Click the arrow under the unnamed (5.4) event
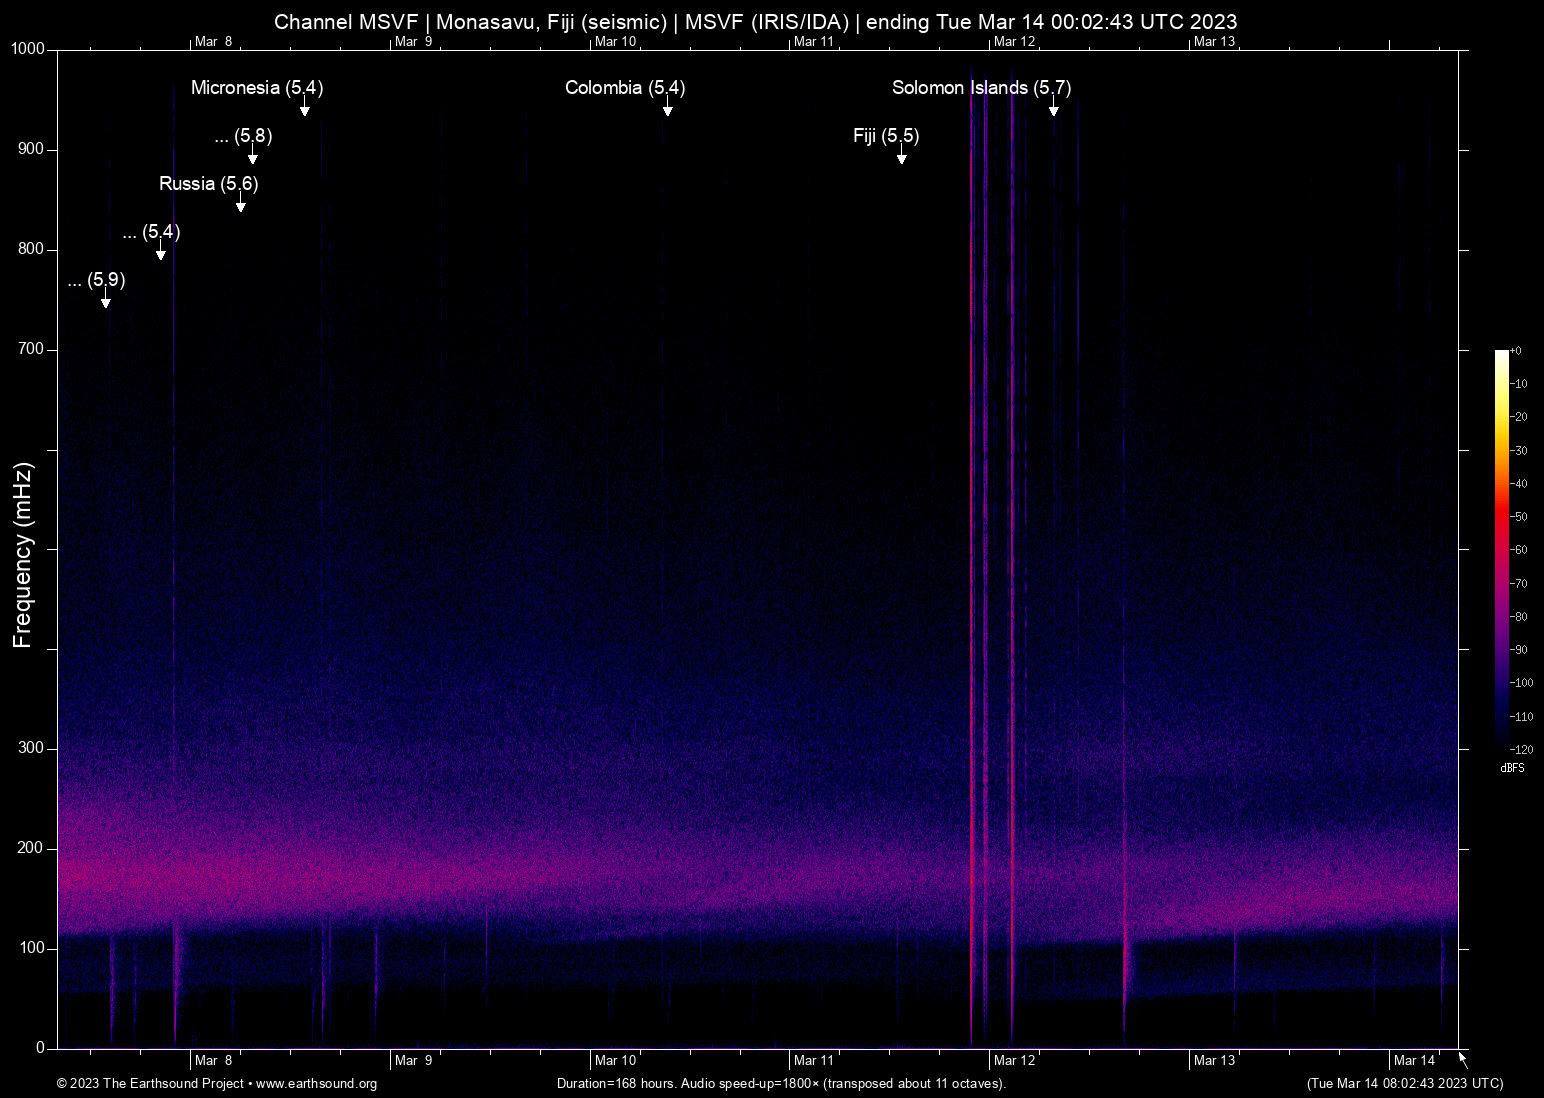The height and width of the screenshot is (1098, 1544). click(161, 253)
